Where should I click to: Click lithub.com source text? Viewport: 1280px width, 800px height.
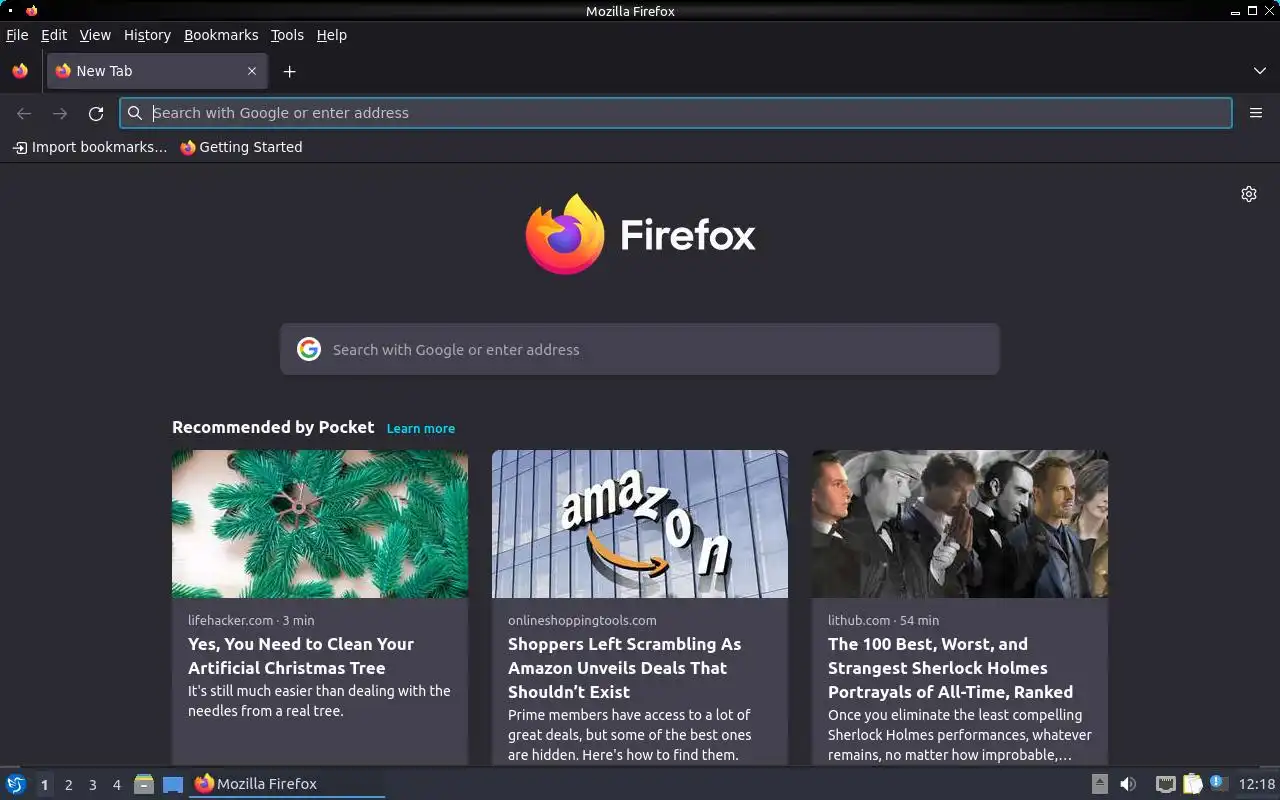859,620
